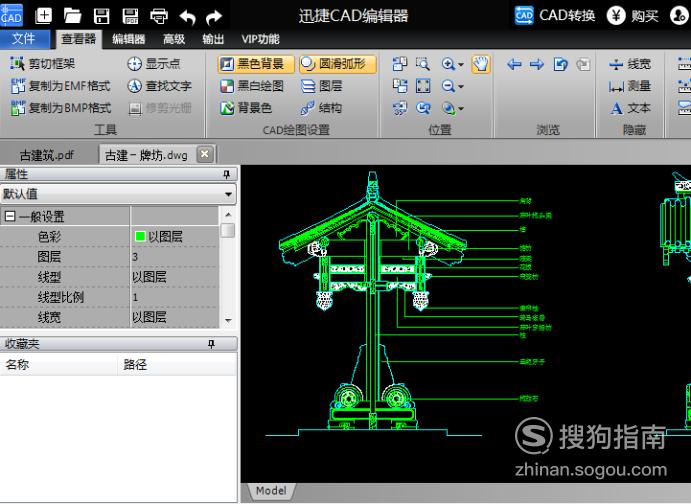Open the zoom out dropdown arrow

coord(461,87)
